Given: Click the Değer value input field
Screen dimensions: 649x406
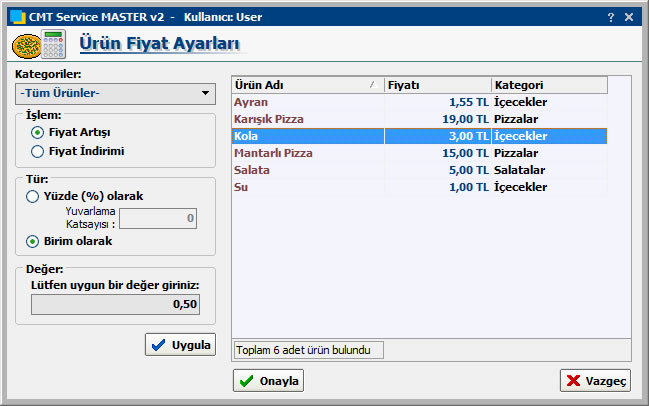Looking at the screenshot, I should [114, 304].
